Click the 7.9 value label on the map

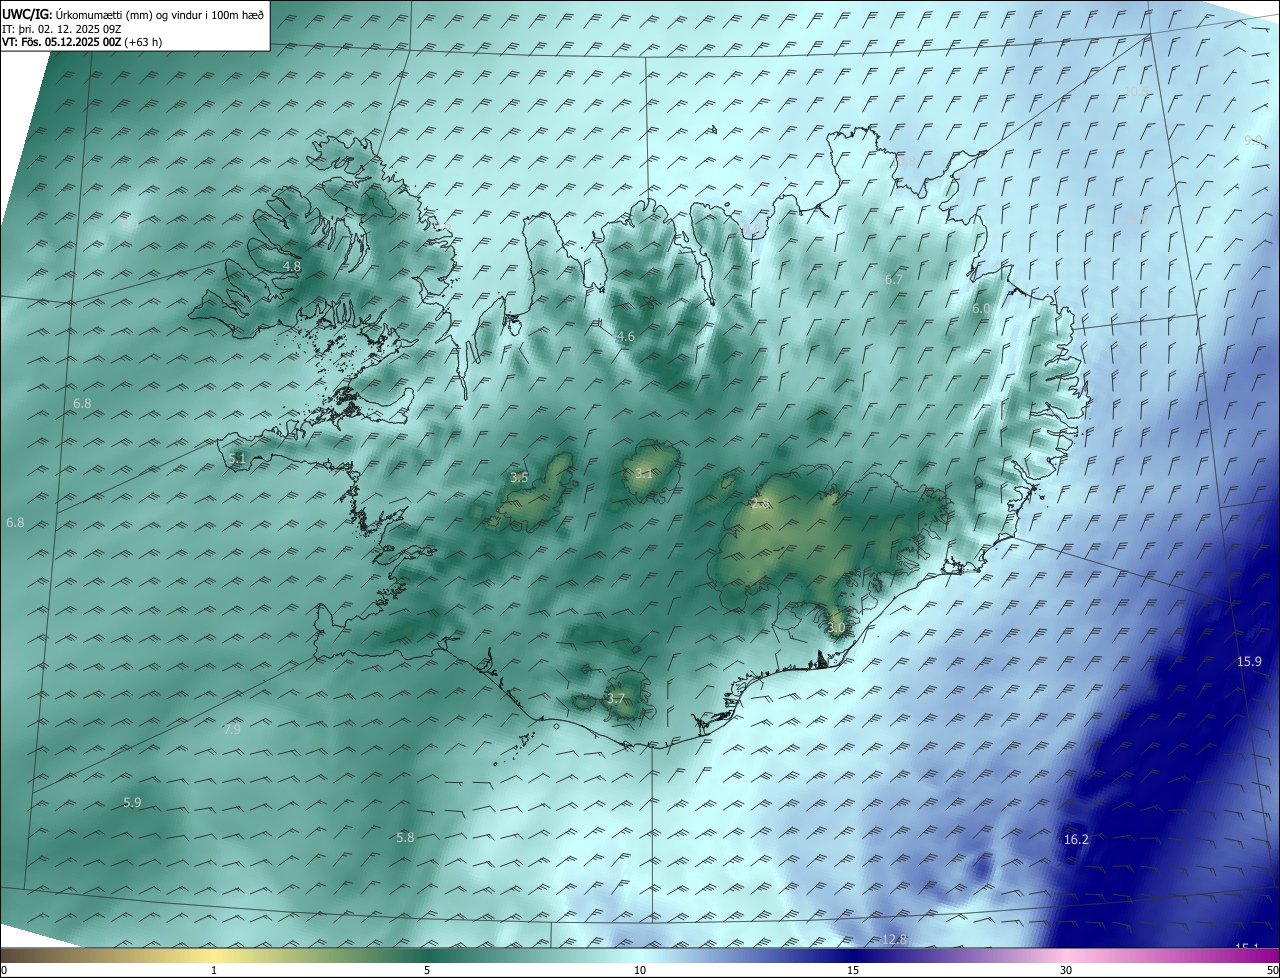pyautogui.click(x=232, y=730)
